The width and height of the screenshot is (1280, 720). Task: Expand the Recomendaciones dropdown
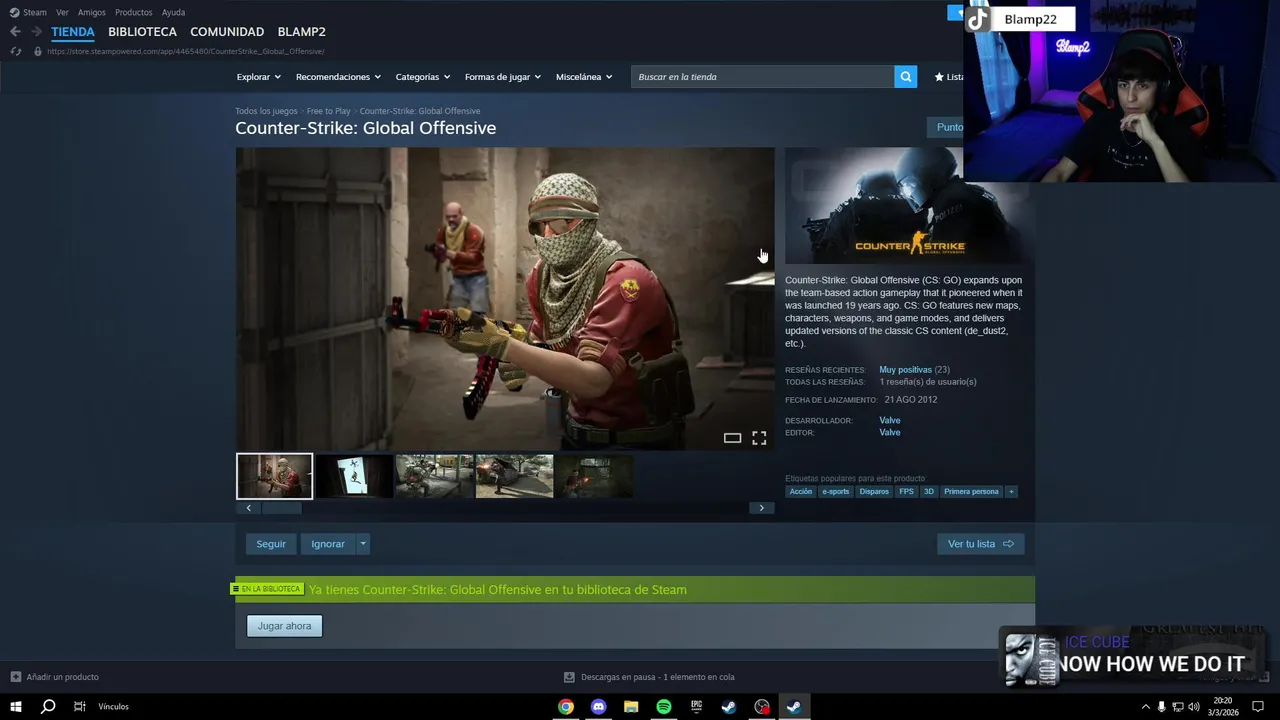338,77
